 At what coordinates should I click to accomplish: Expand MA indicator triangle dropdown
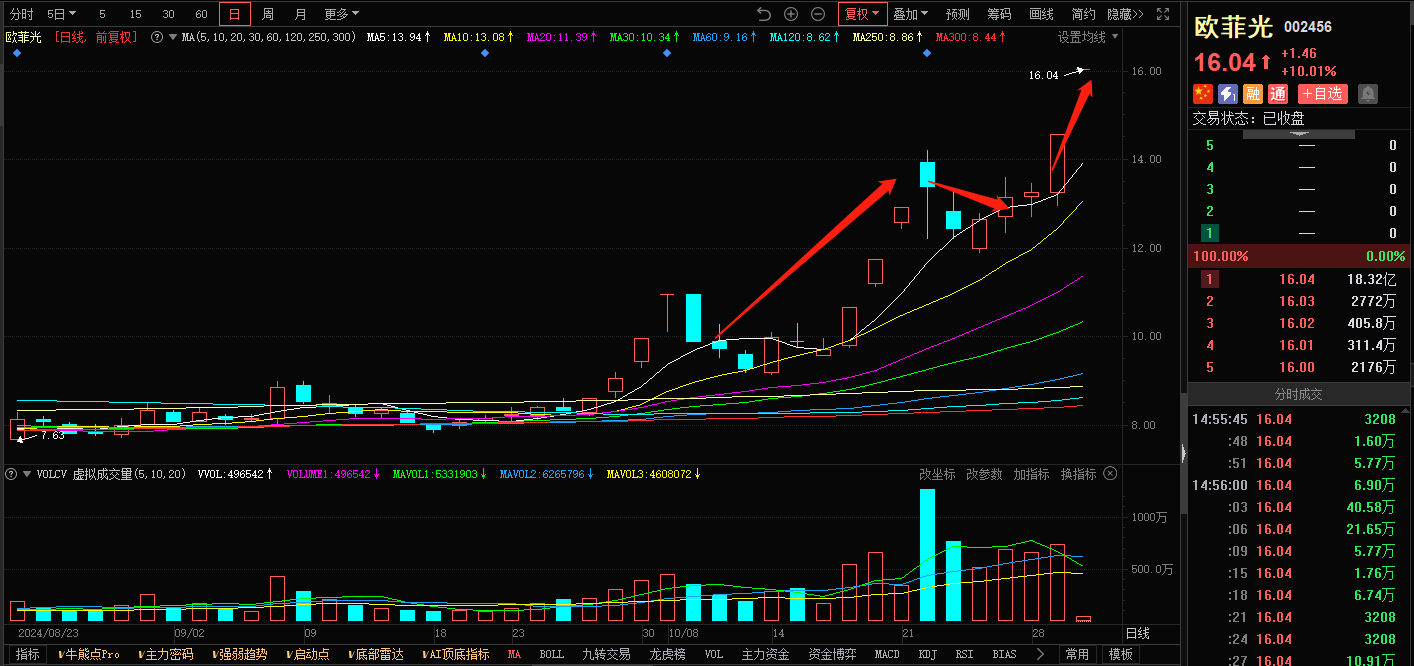[x=173, y=37]
